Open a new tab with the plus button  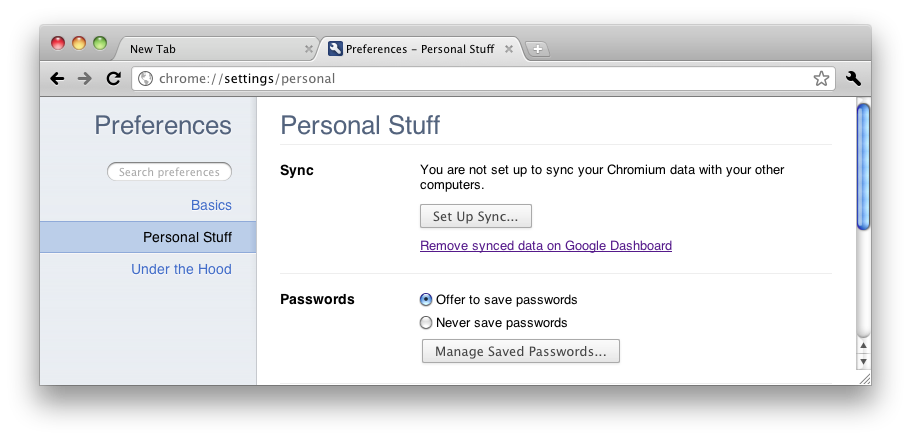(537, 49)
